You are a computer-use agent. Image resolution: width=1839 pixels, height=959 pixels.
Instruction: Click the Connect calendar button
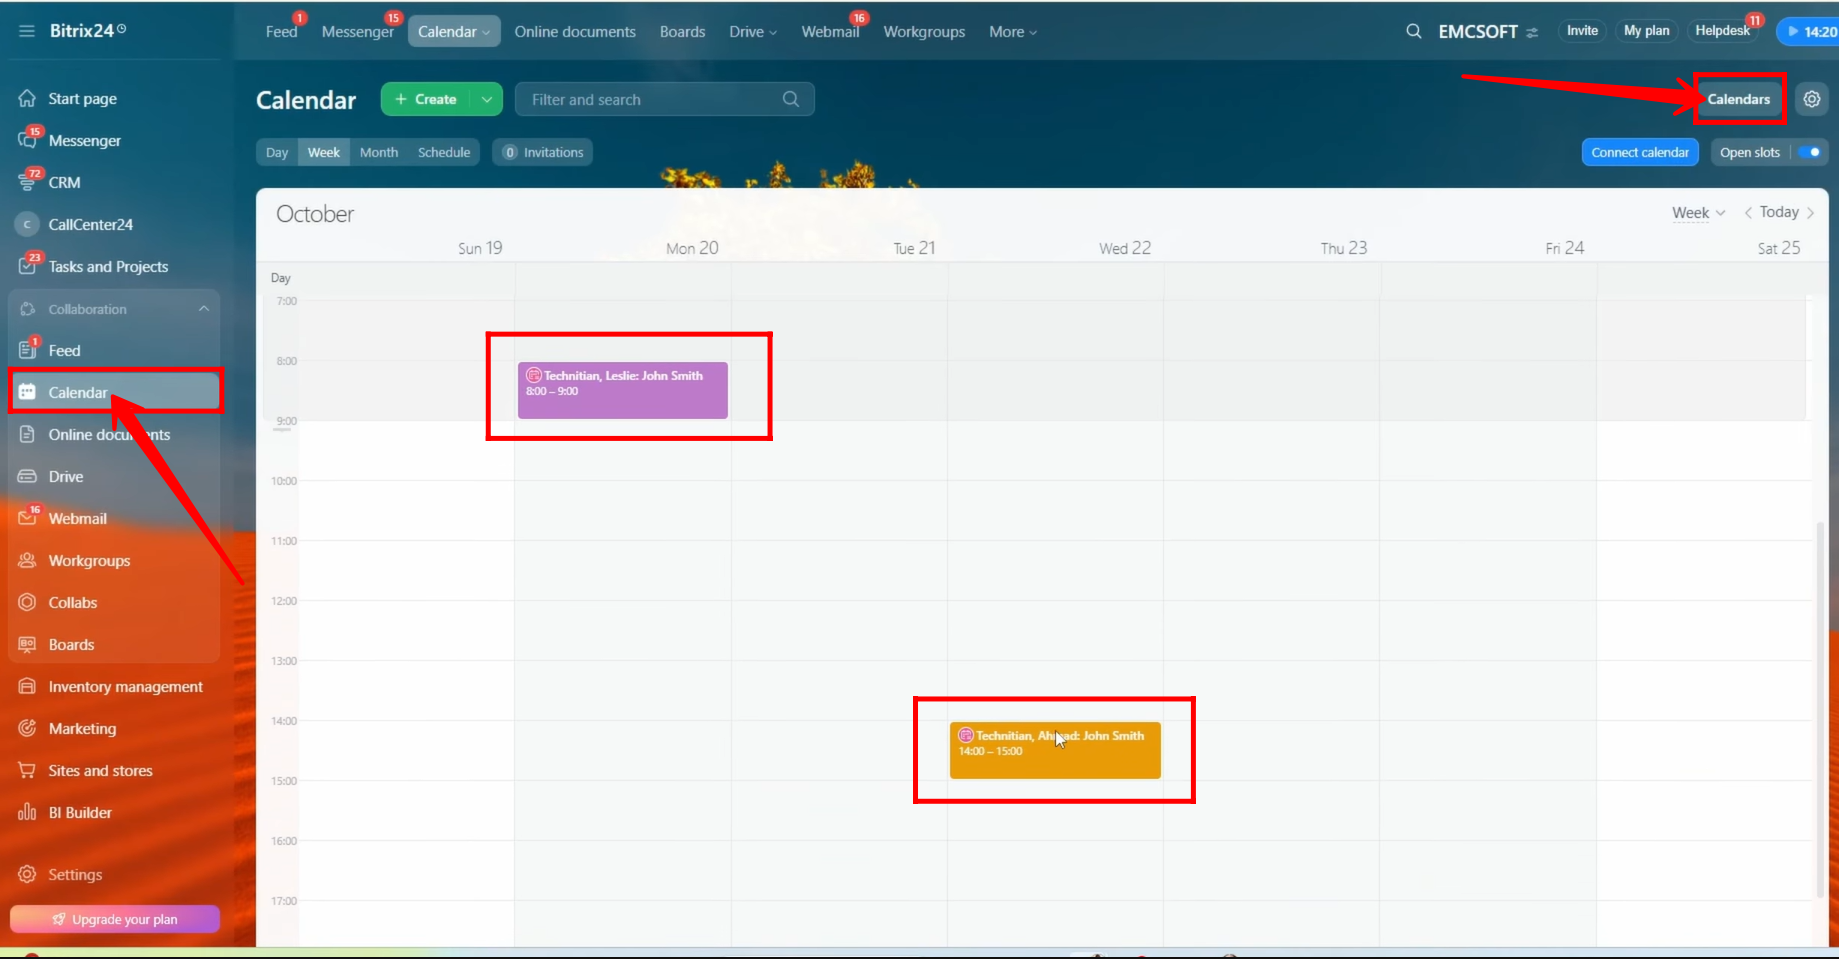(x=1639, y=152)
